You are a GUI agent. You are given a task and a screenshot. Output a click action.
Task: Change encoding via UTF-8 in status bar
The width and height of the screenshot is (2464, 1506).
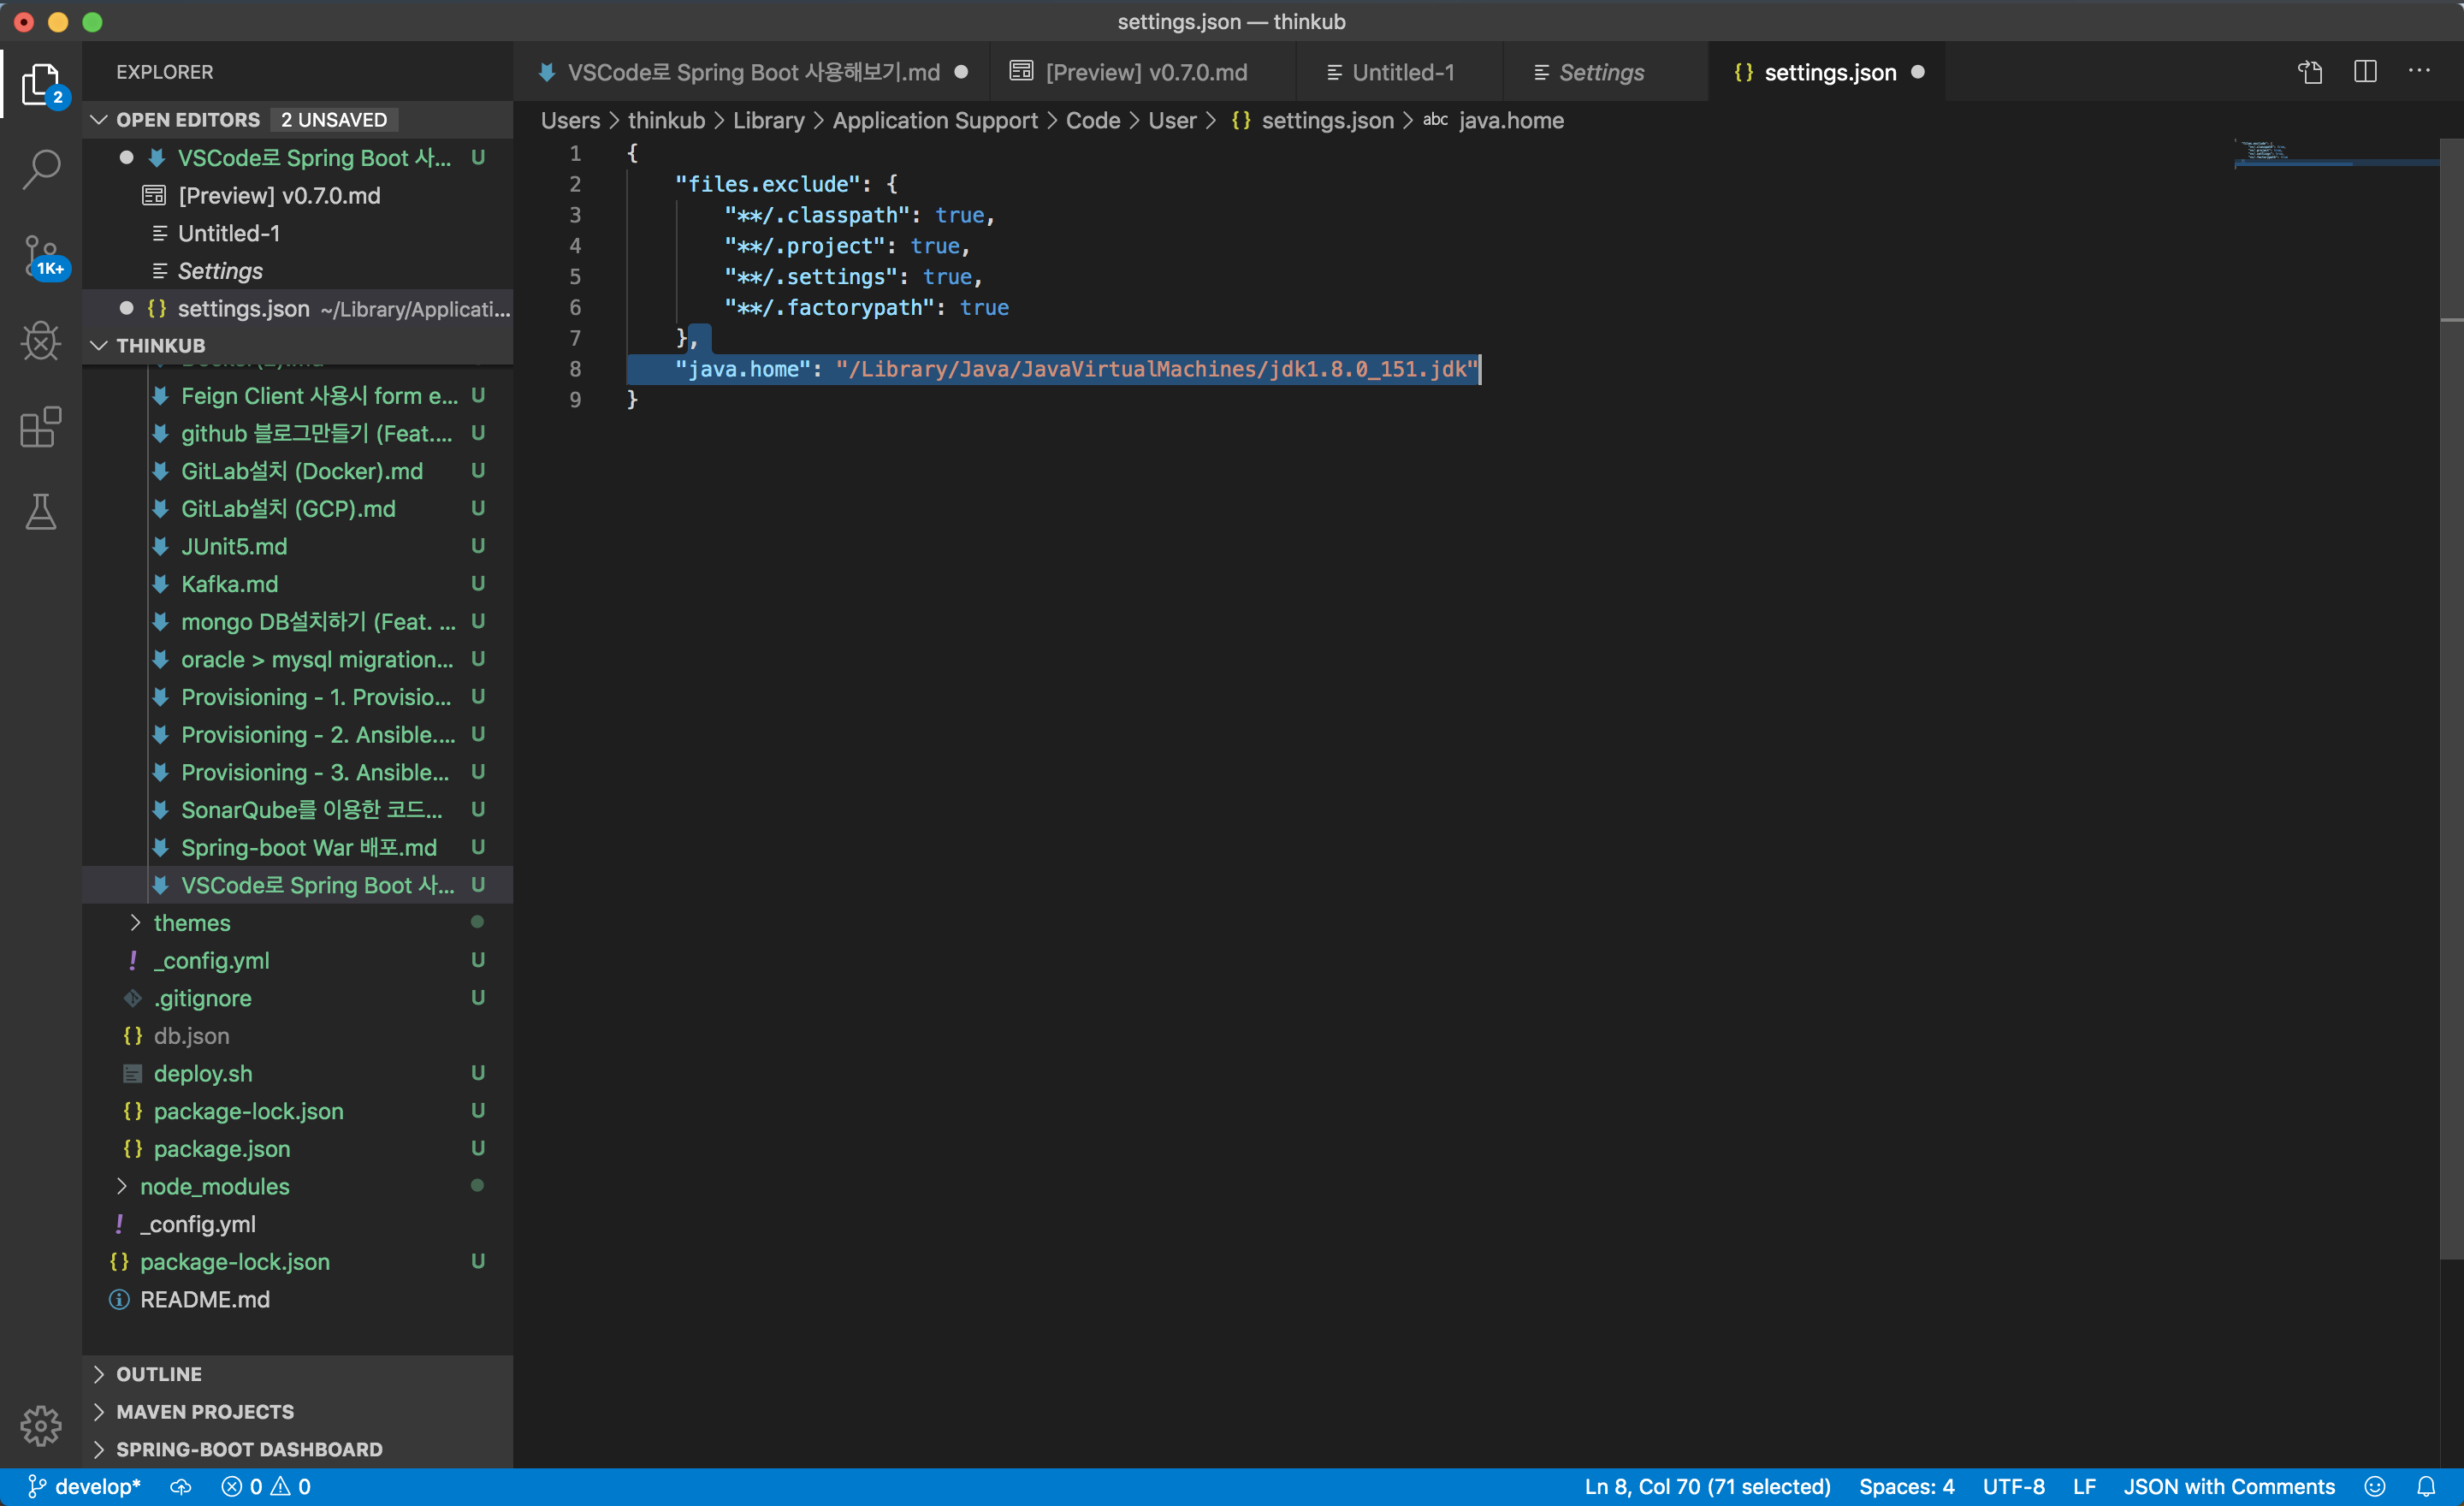click(x=2013, y=1486)
